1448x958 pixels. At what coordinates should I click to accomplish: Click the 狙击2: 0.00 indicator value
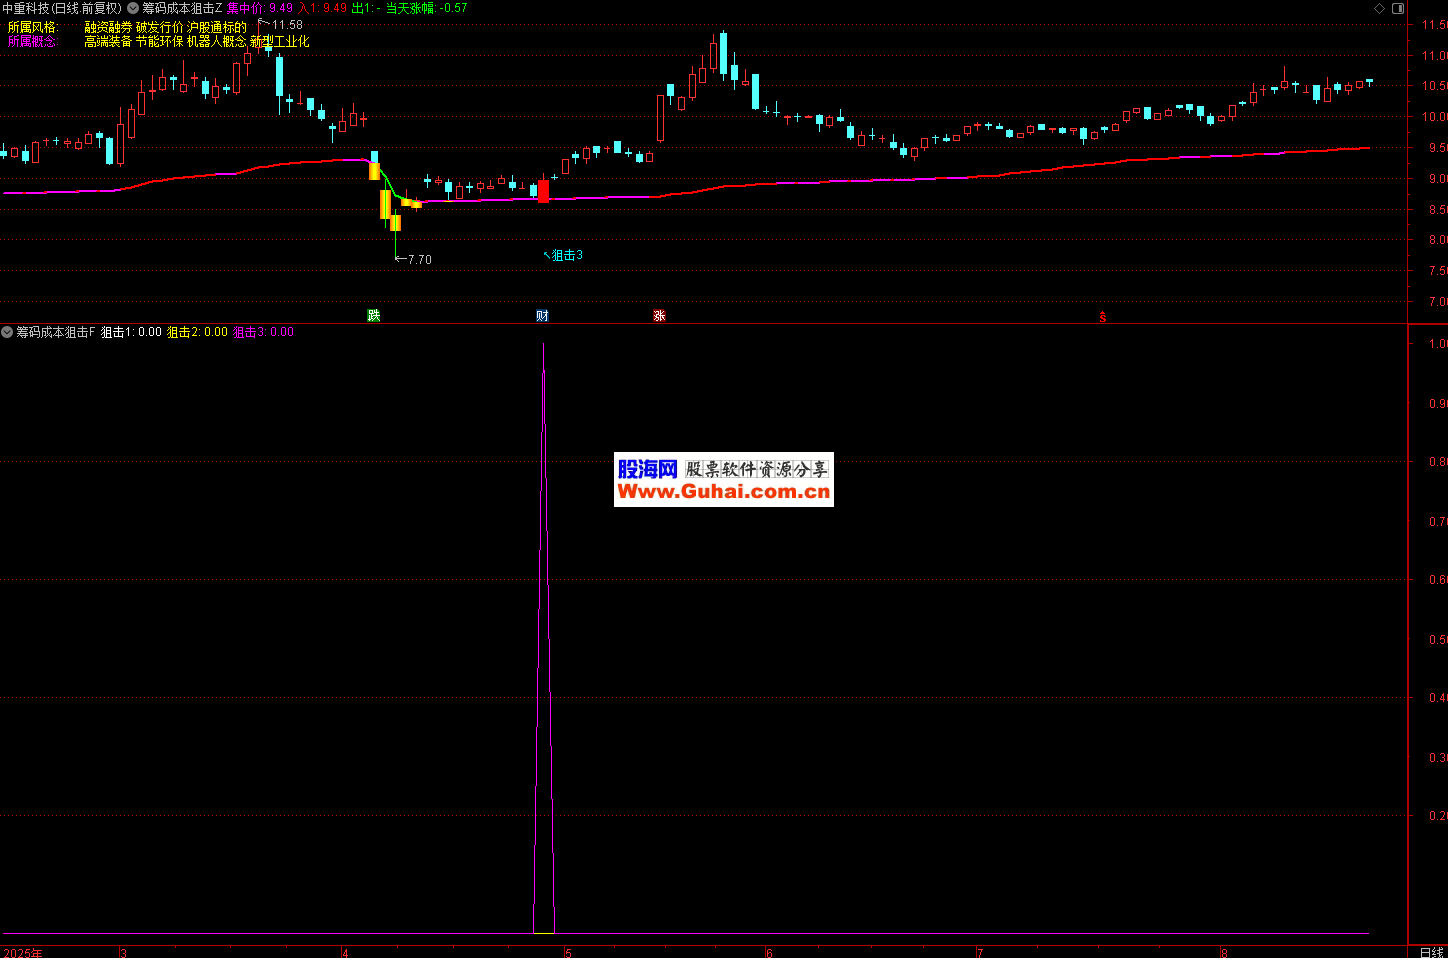(197, 332)
